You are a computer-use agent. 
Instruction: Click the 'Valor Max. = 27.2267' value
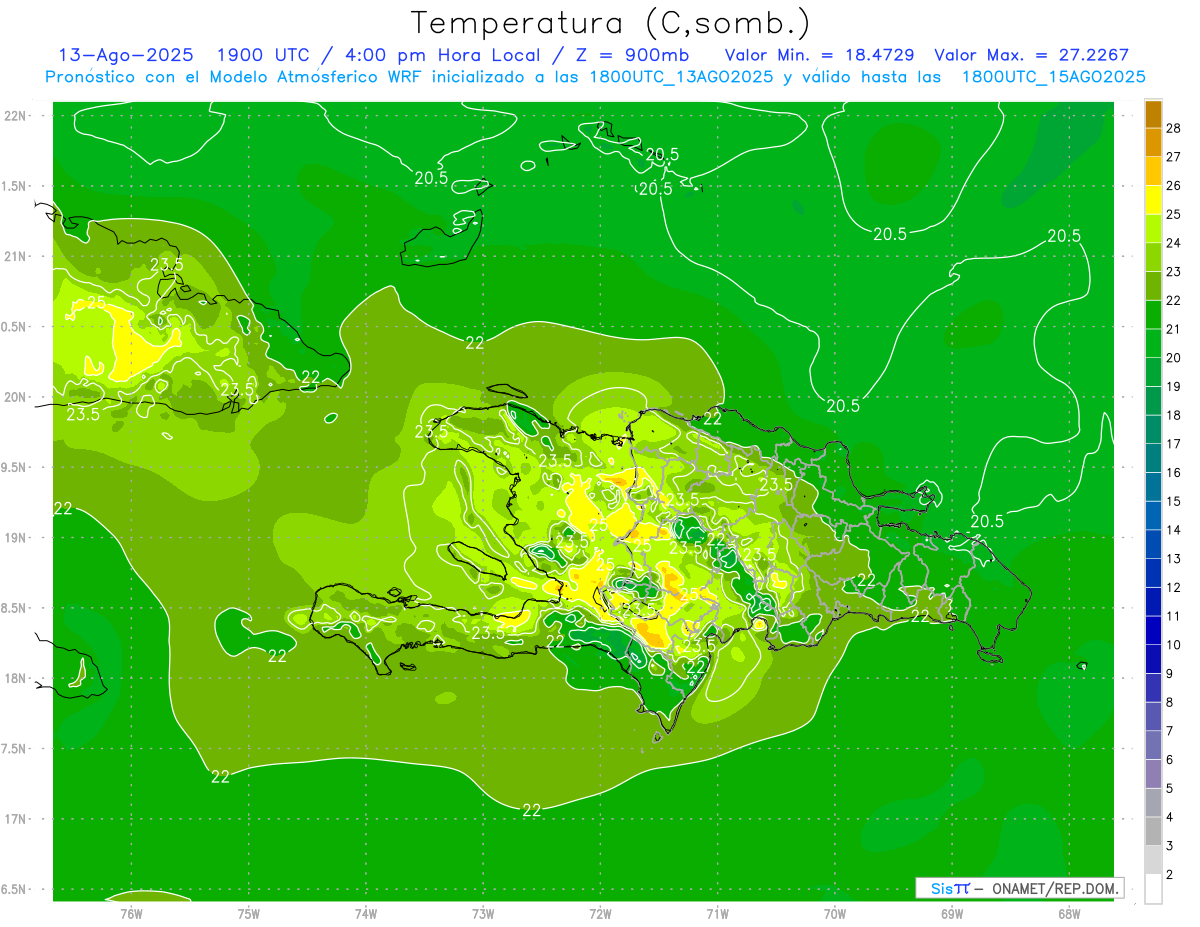1031,55
